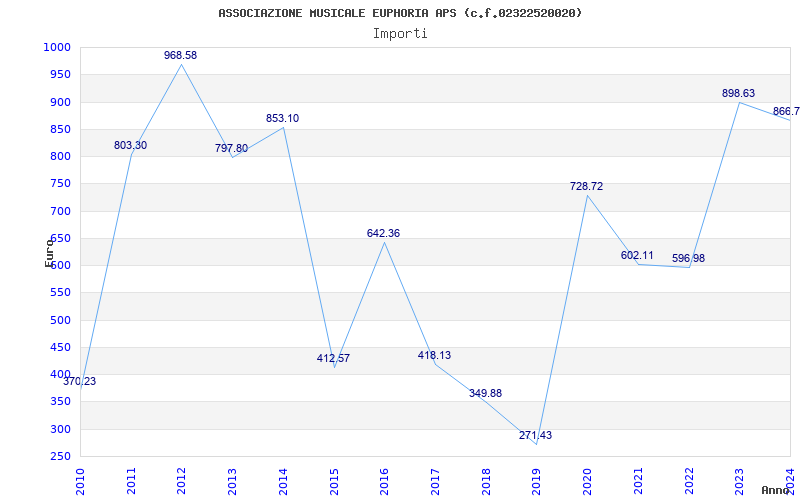Click y-axis value 550

(60, 293)
